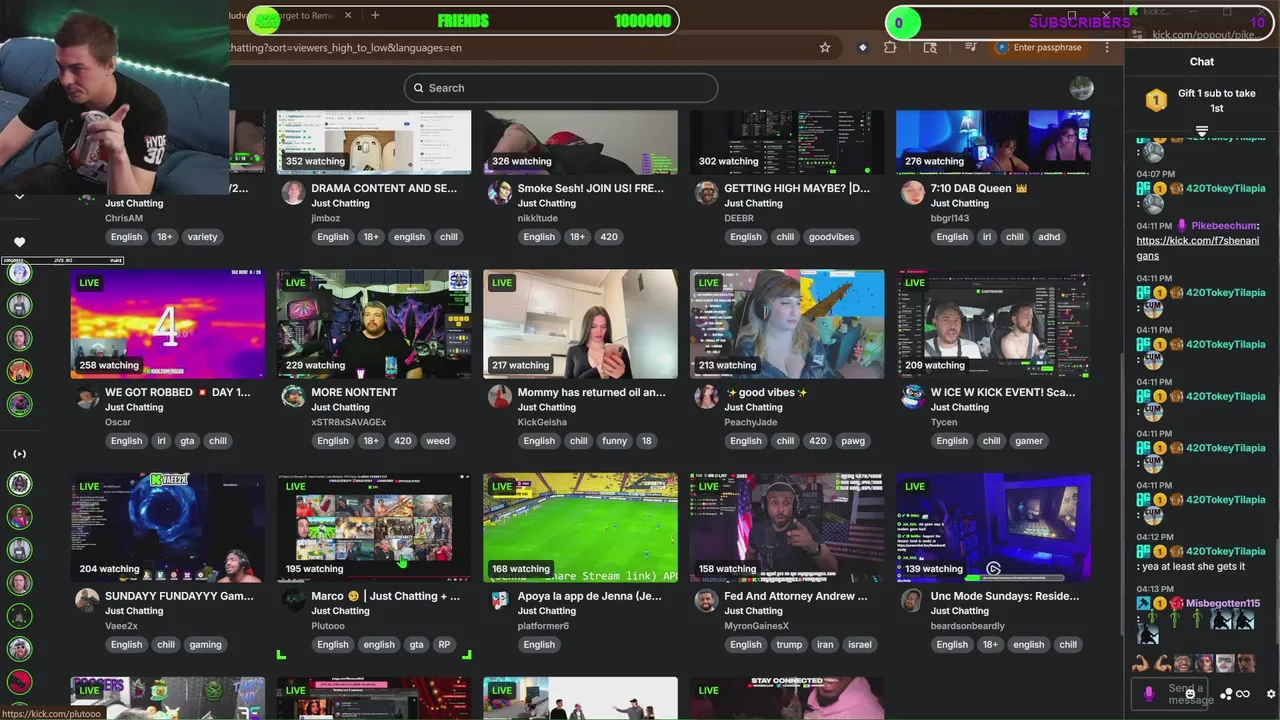This screenshot has height=720, width=1280.
Task: Open the media control music-note icon
Action: coord(970,47)
